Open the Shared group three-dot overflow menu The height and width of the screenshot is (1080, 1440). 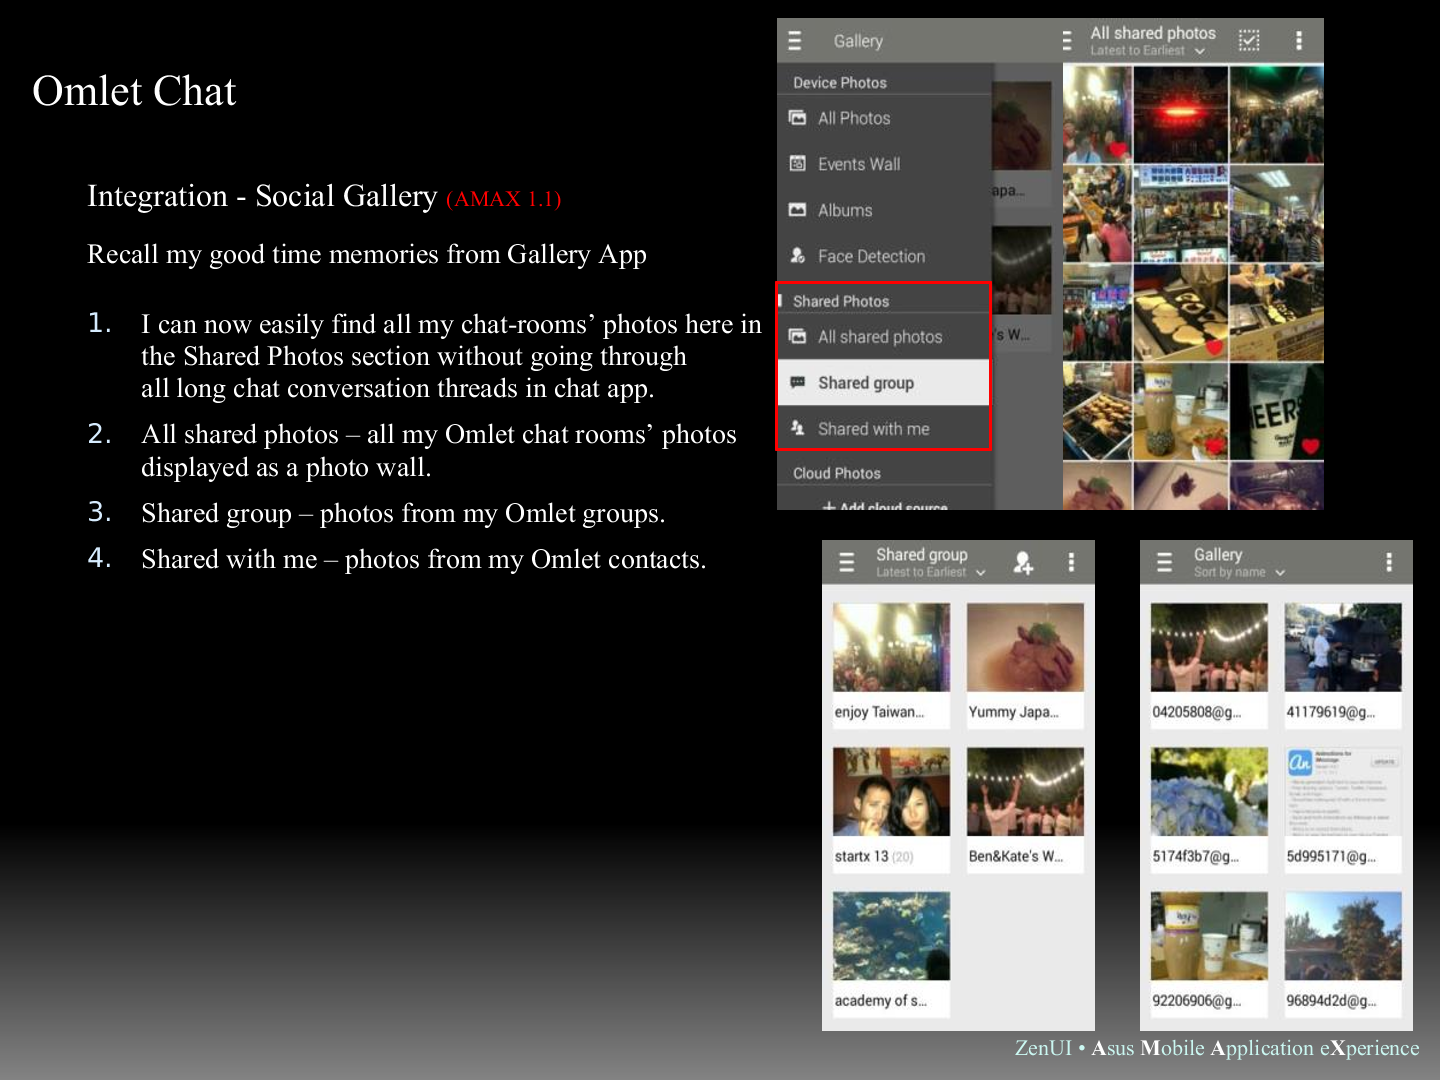click(x=1071, y=563)
